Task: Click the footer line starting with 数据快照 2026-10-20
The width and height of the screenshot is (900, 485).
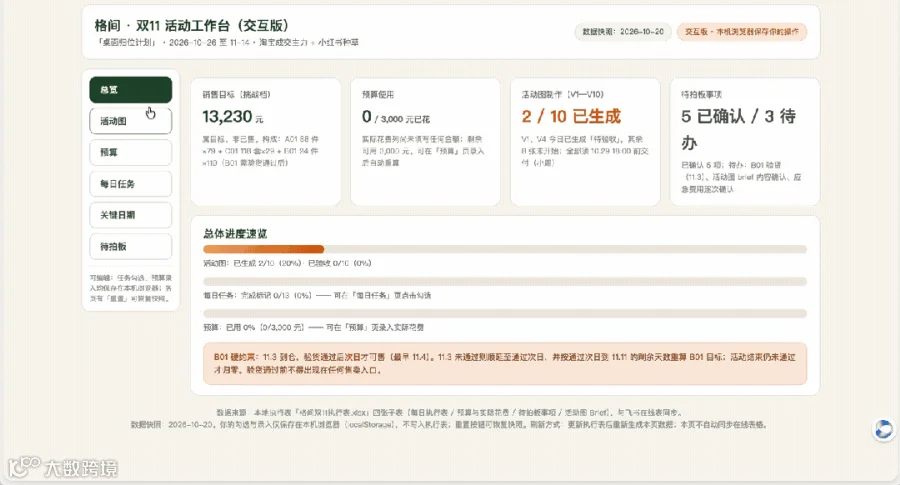Action: tap(449, 425)
